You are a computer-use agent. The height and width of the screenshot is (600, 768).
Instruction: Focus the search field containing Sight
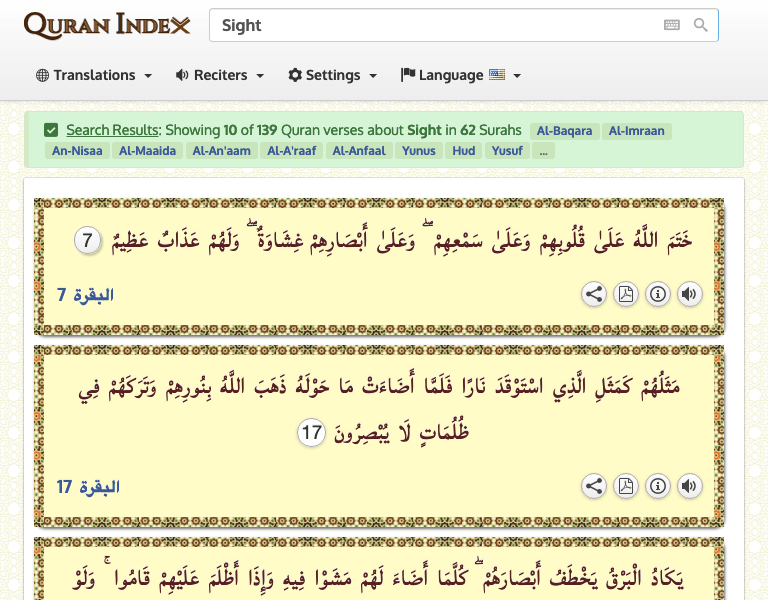430,26
